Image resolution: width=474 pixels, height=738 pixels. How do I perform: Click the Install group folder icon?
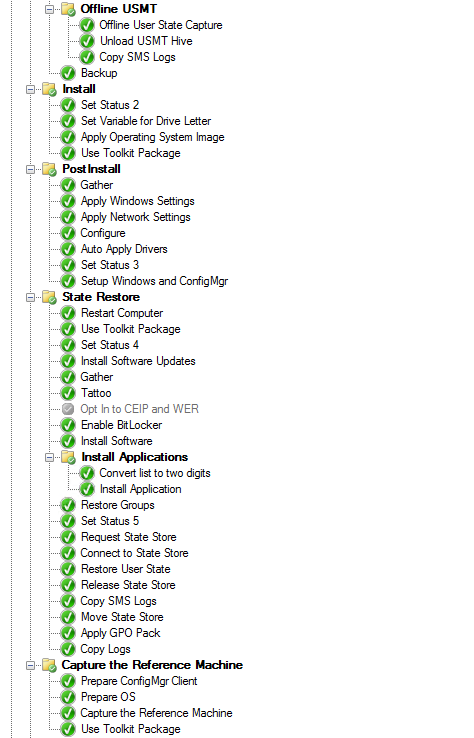click(x=49, y=89)
